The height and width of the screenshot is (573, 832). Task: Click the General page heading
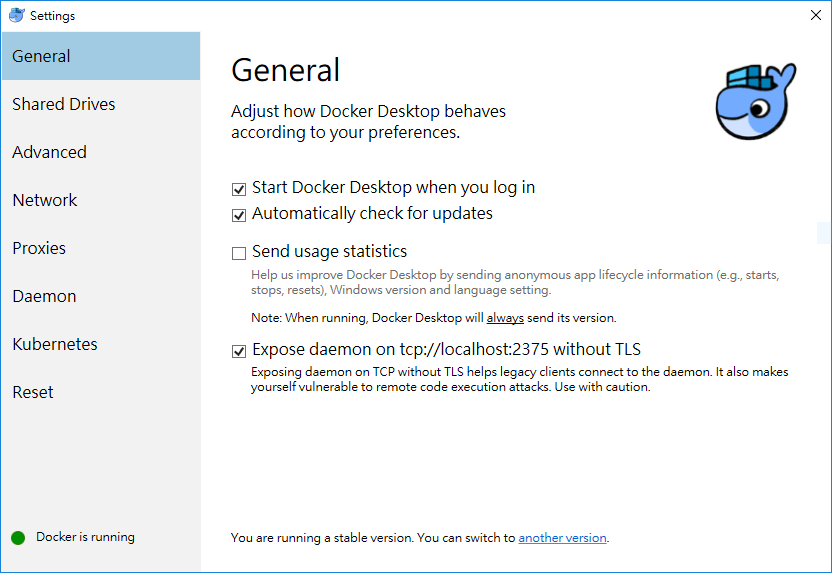(285, 70)
